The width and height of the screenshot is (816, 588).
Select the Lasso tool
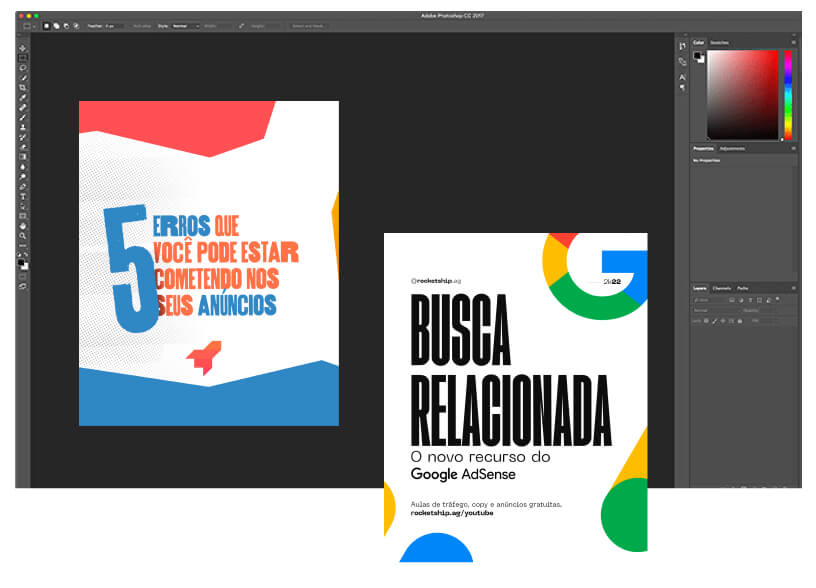(22, 68)
